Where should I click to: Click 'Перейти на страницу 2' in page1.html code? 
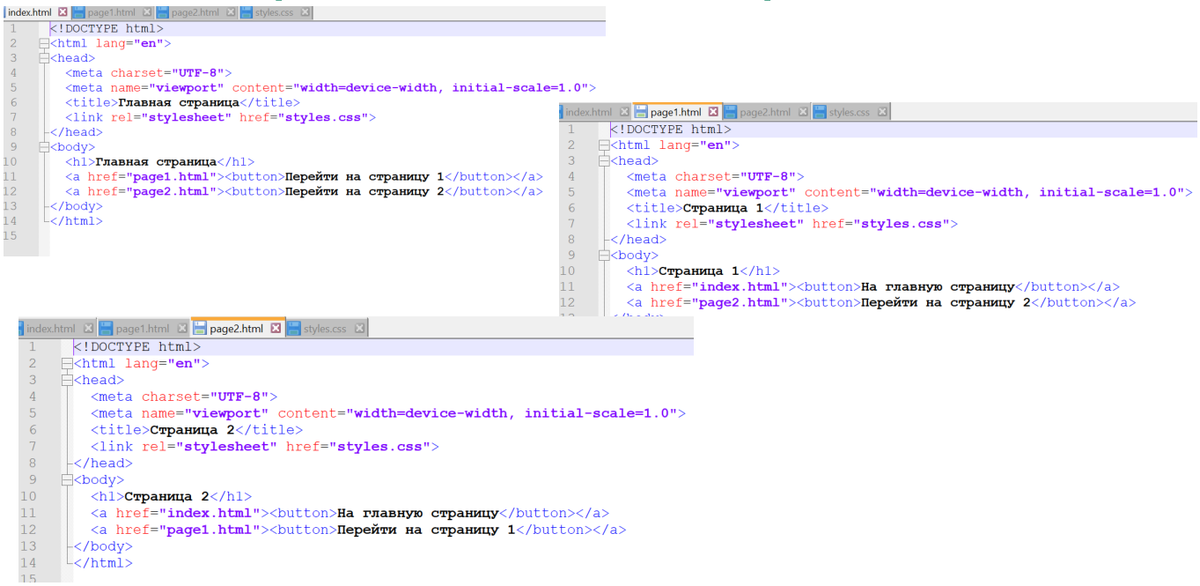(945, 302)
